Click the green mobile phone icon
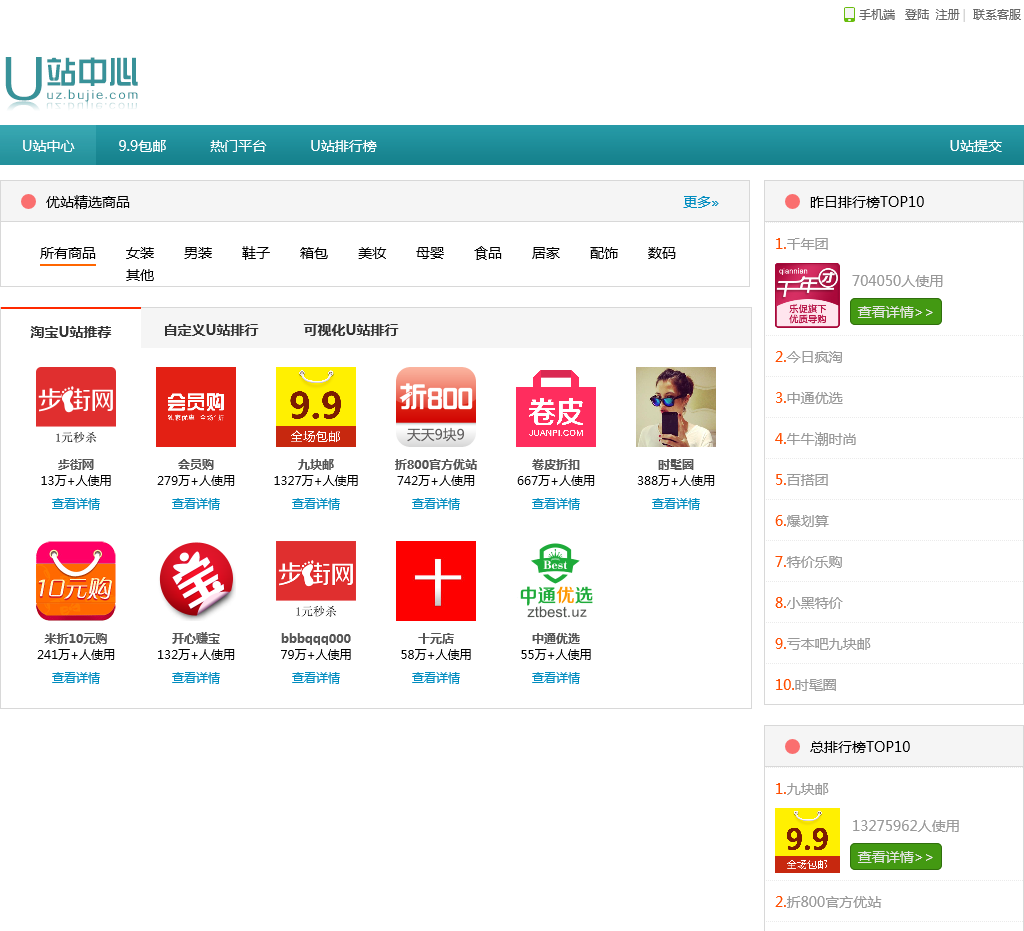 point(849,14)
